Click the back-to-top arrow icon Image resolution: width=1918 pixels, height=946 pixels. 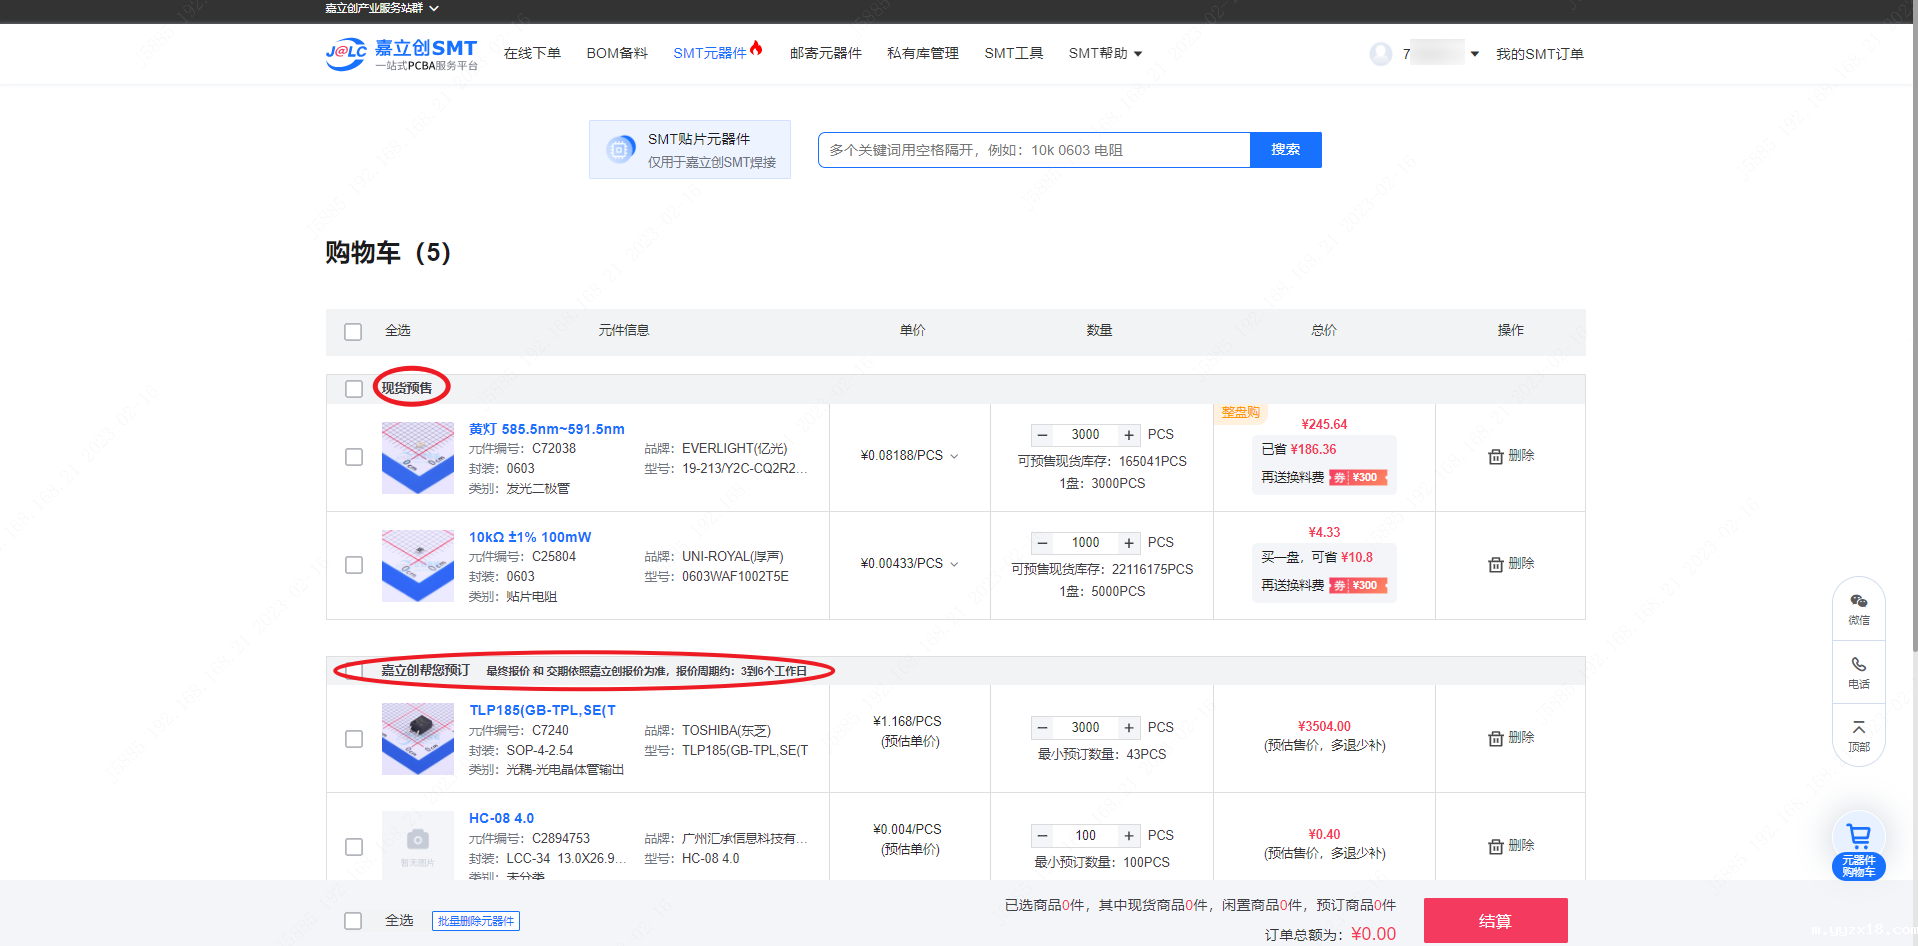pyautogui.click(x=1858, y=734)
